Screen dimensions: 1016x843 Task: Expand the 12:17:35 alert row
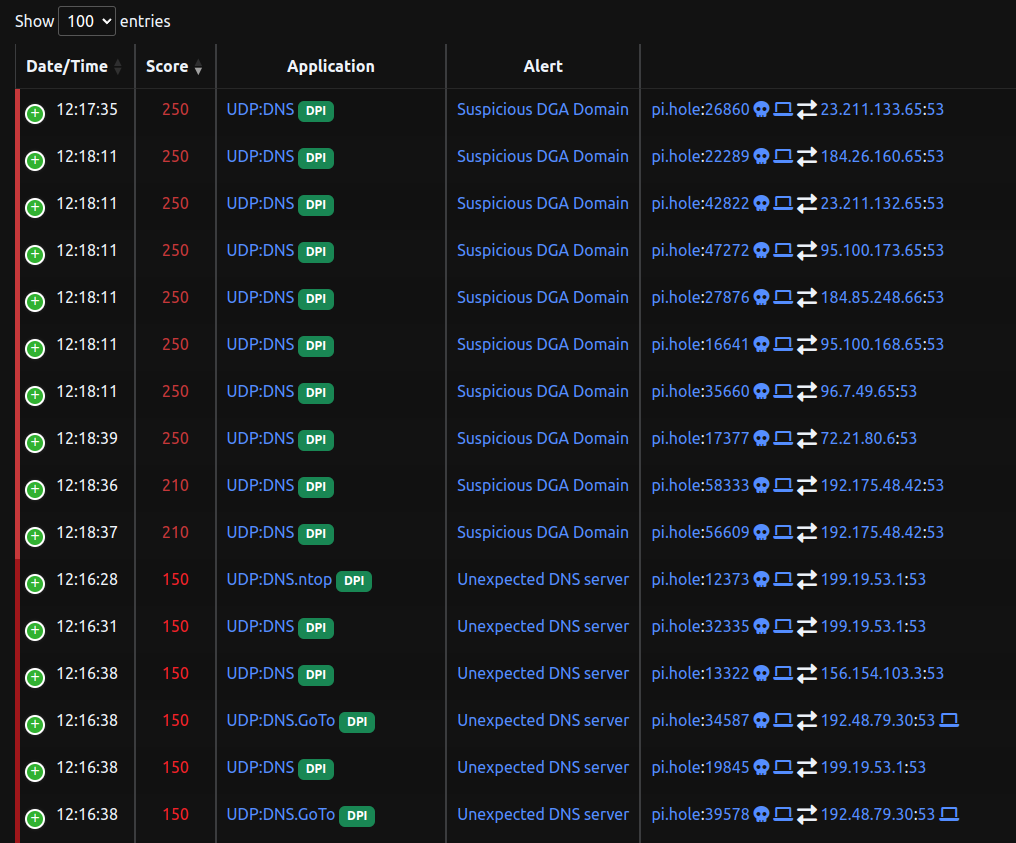(x=35, y=113)
